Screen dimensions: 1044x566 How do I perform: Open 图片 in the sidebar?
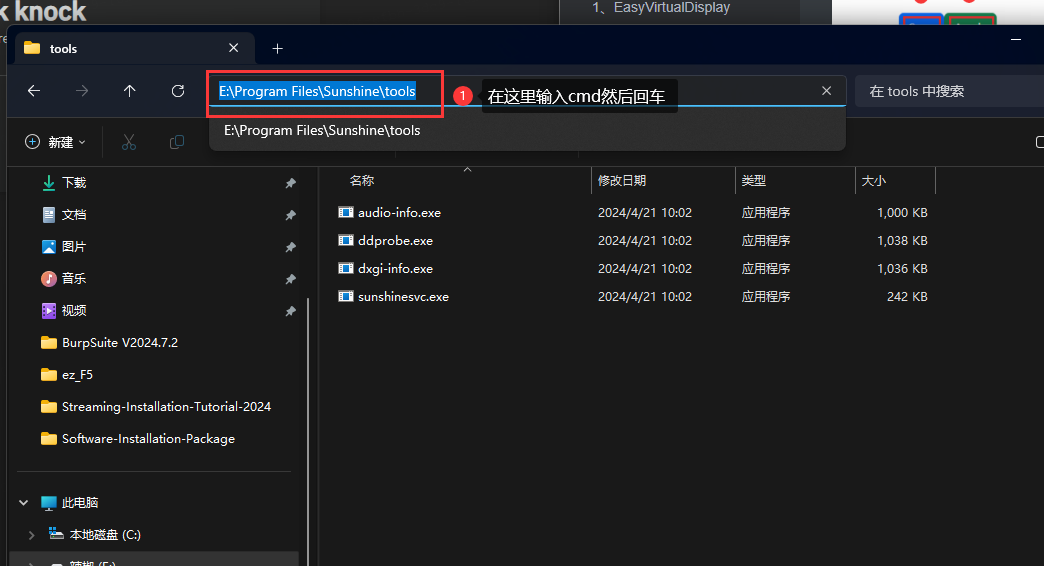click(74, 246)
